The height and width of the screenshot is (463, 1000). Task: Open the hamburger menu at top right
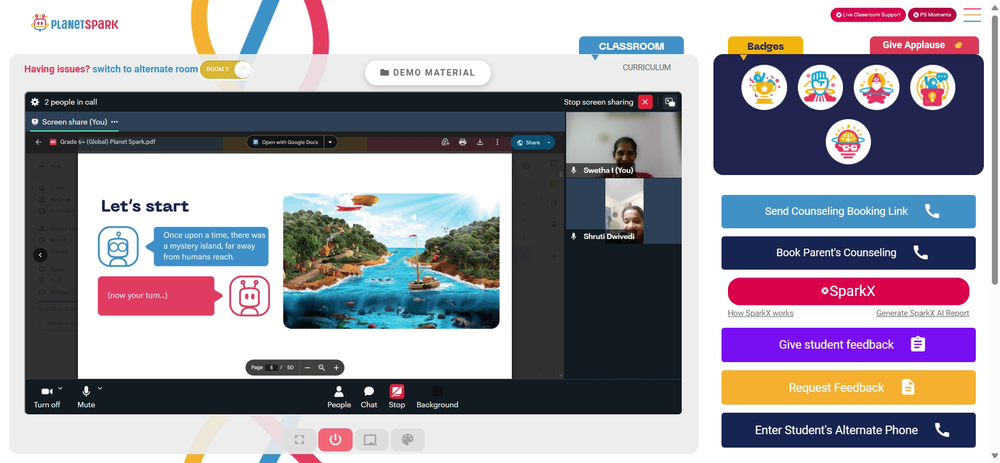[972, 15]
